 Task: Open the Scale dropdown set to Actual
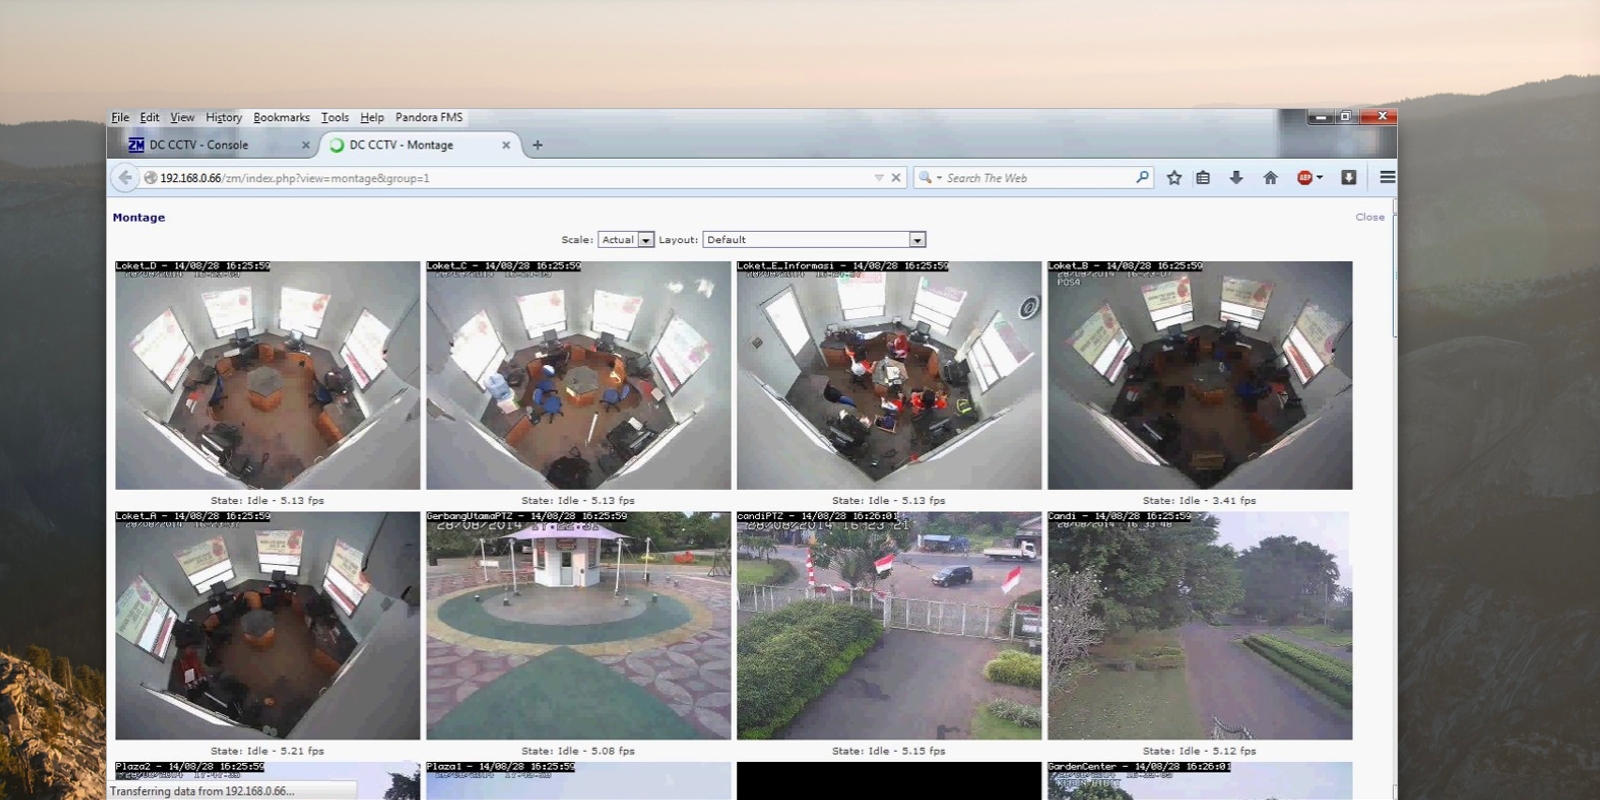(626, 240)
